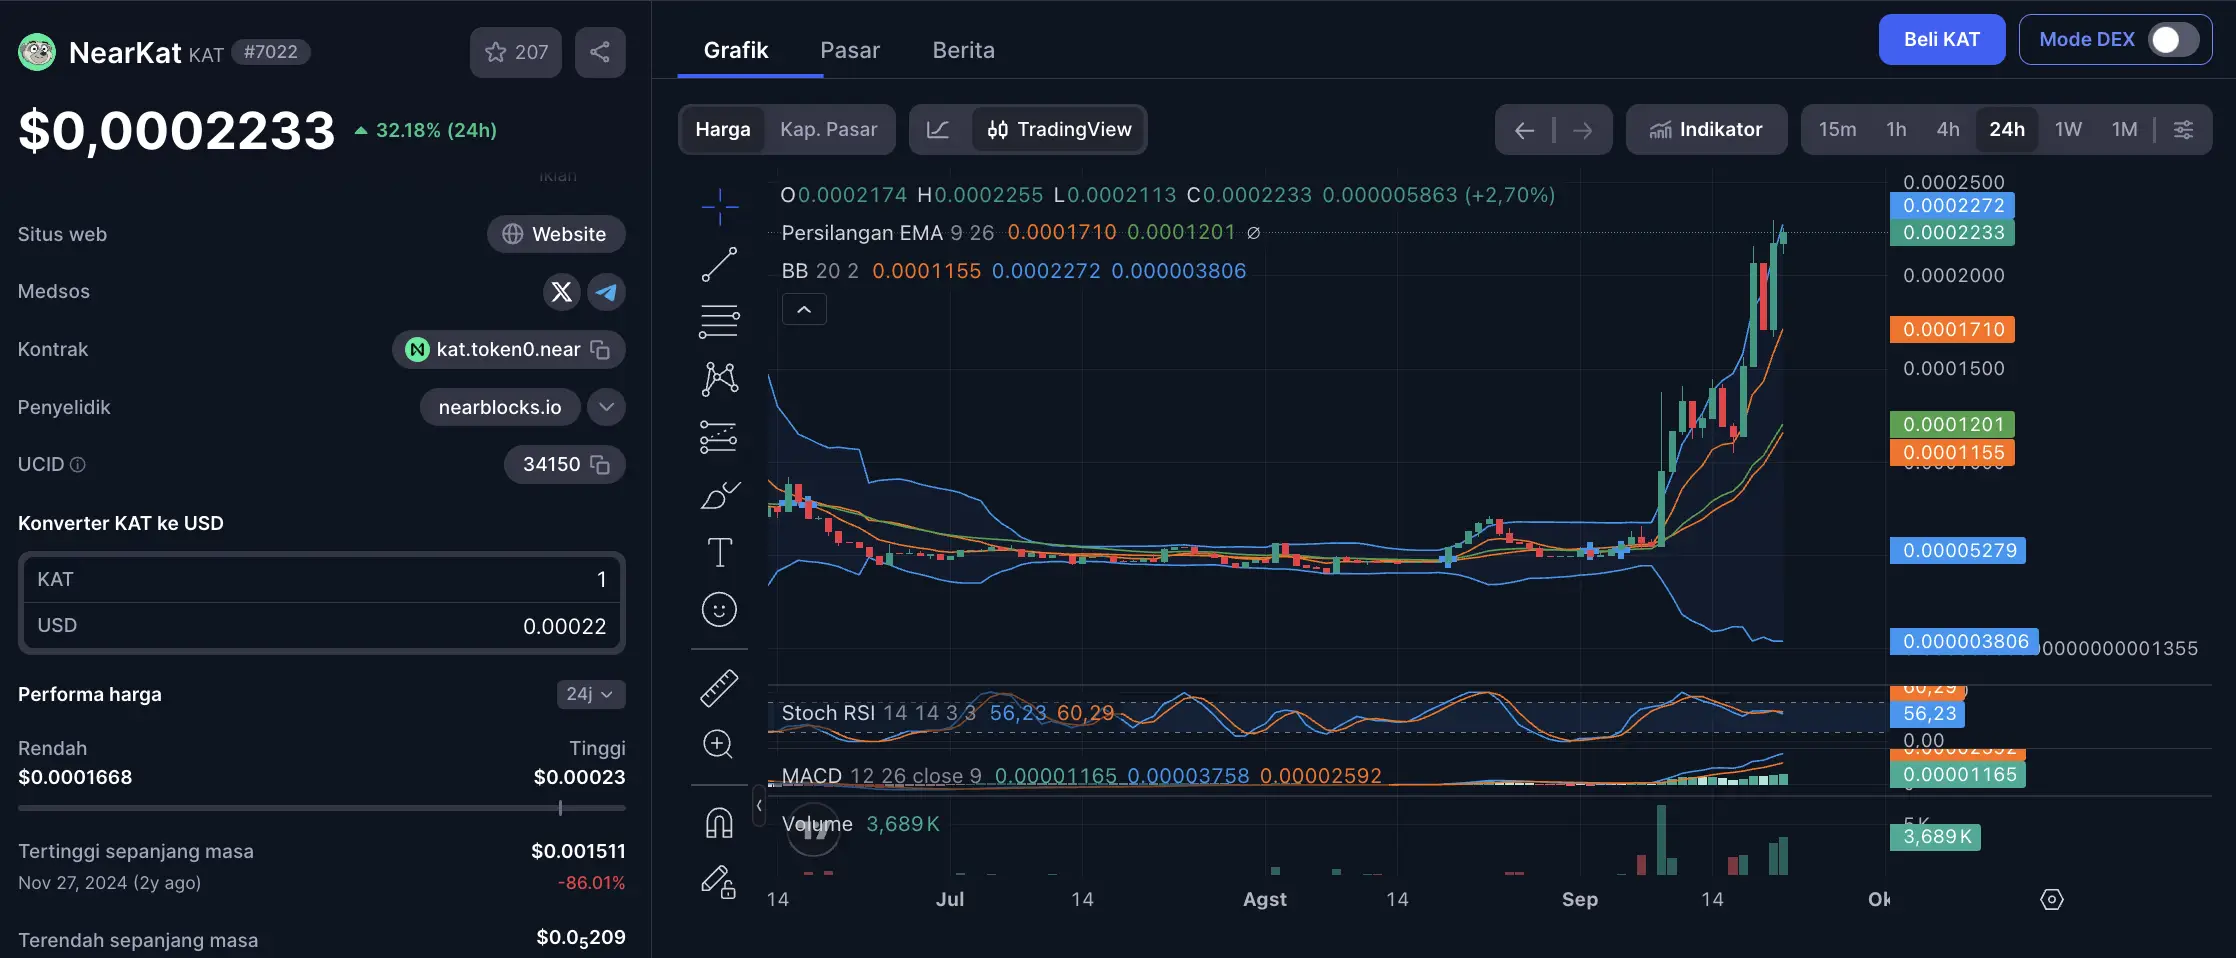Open the Pasar tab
The height and width of the screenshot is (958, 2236).
(x=850, y=50)
